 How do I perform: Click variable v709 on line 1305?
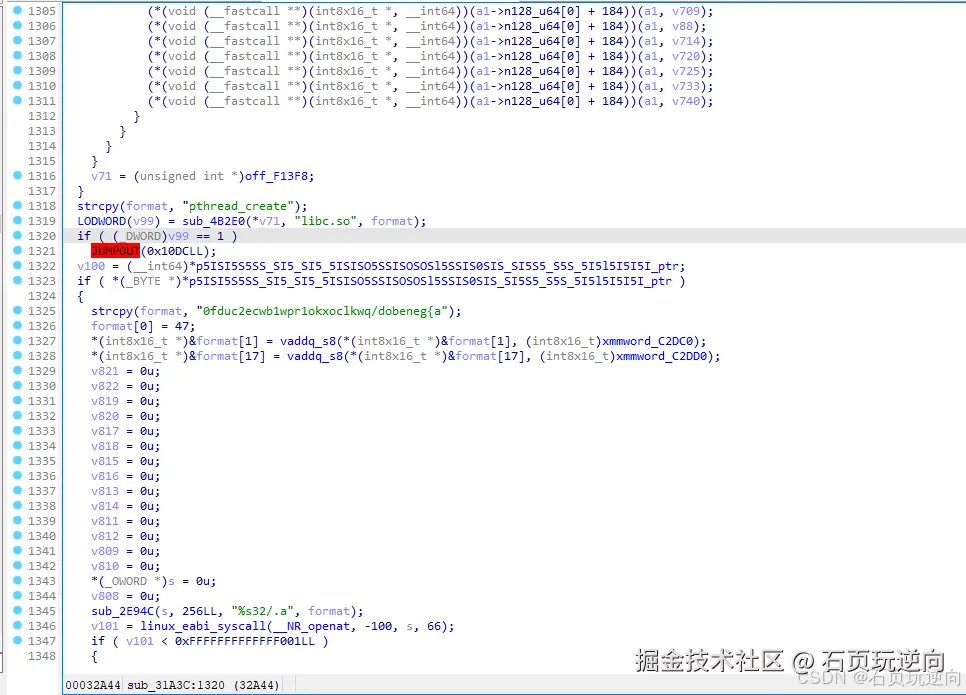tap(686, 11)
